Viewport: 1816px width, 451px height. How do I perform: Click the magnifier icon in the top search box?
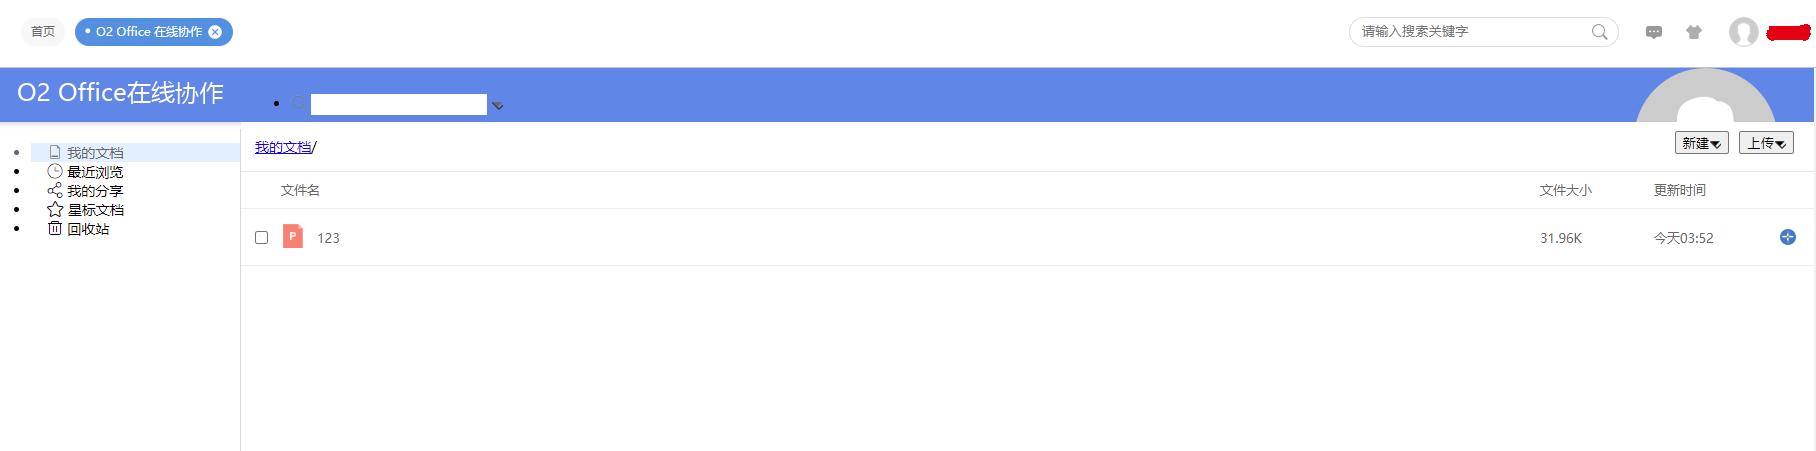[1600, 32]
